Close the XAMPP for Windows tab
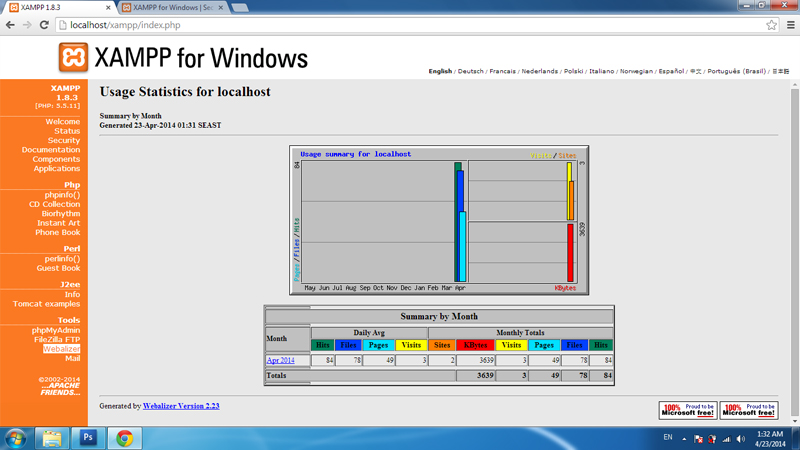Viewport: 800px width, 450px height. pos(220,8)
